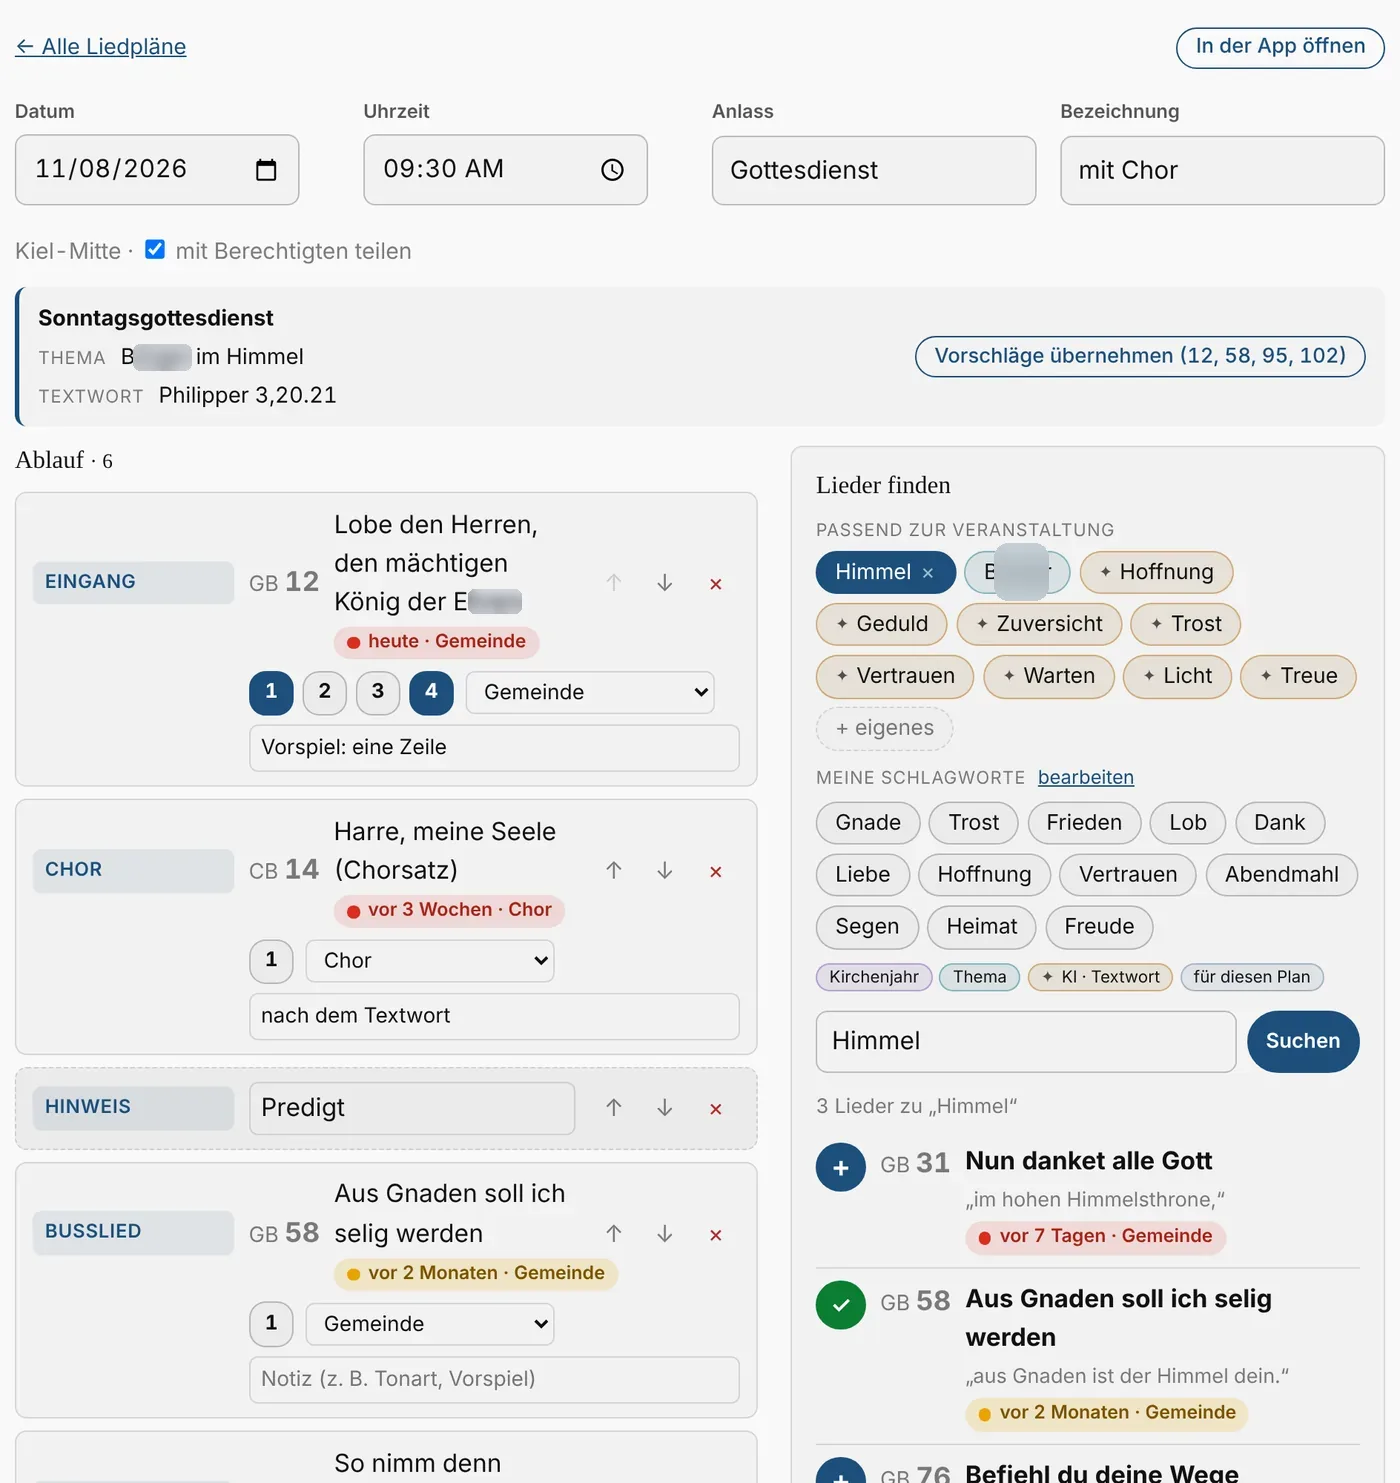Toggle verse 4 of Lobe den Herren

(x=431, y=692)
